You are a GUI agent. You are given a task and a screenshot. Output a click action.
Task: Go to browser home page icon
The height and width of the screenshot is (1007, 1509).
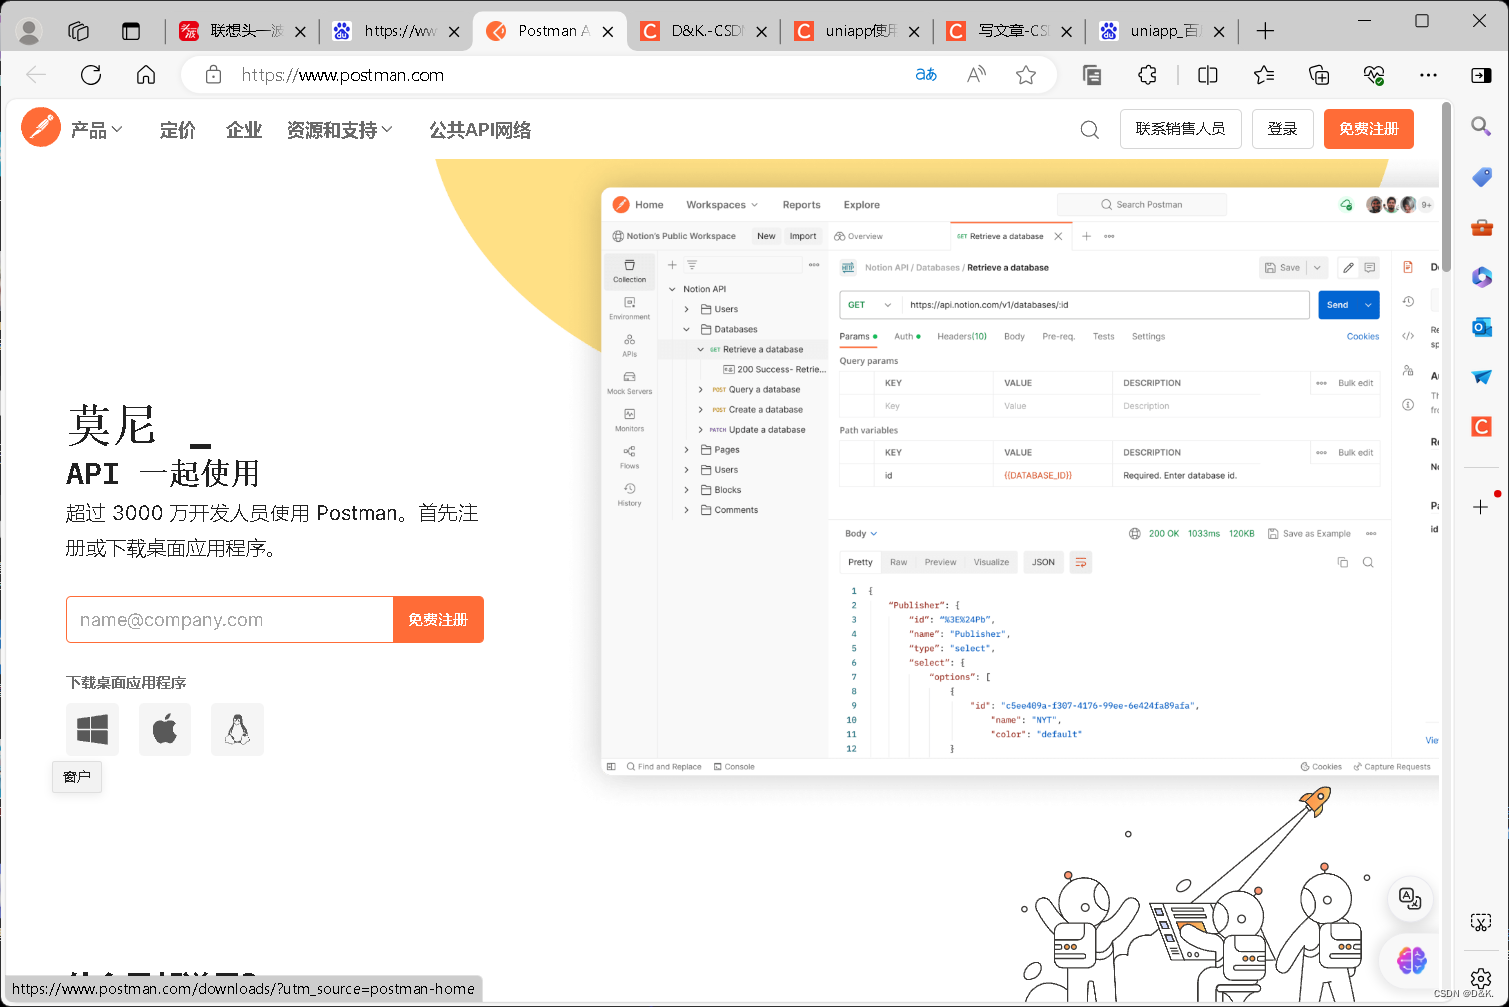[146, 75]
